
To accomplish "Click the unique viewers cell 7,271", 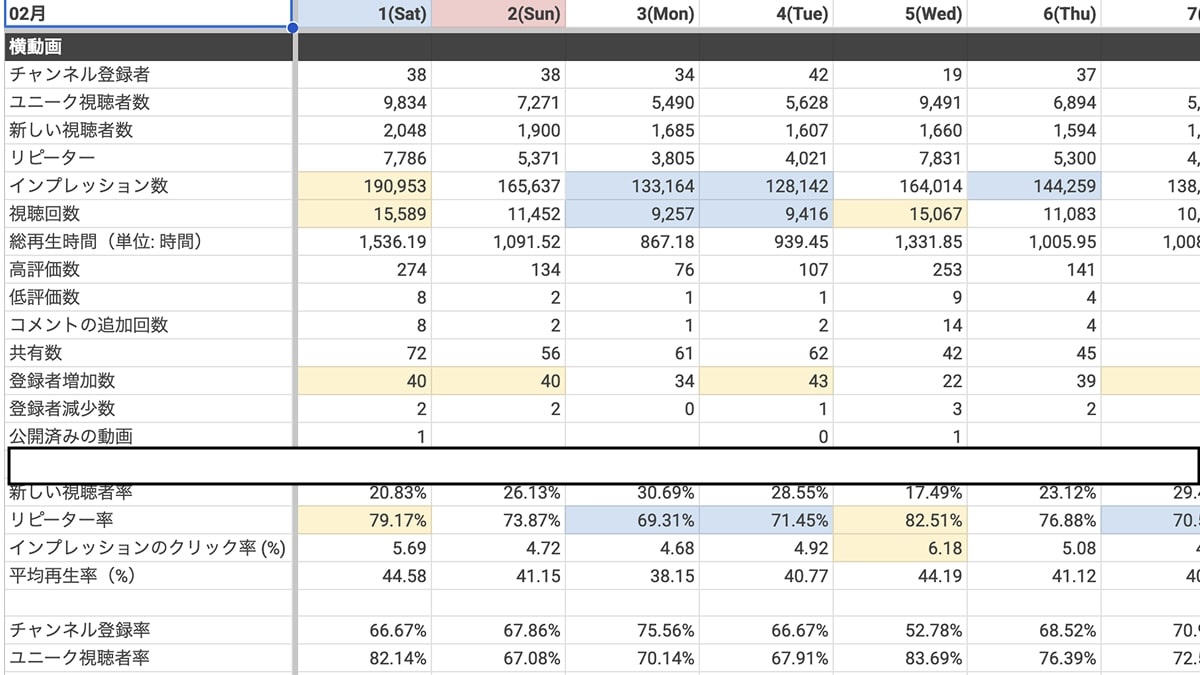I will point(499,103).
